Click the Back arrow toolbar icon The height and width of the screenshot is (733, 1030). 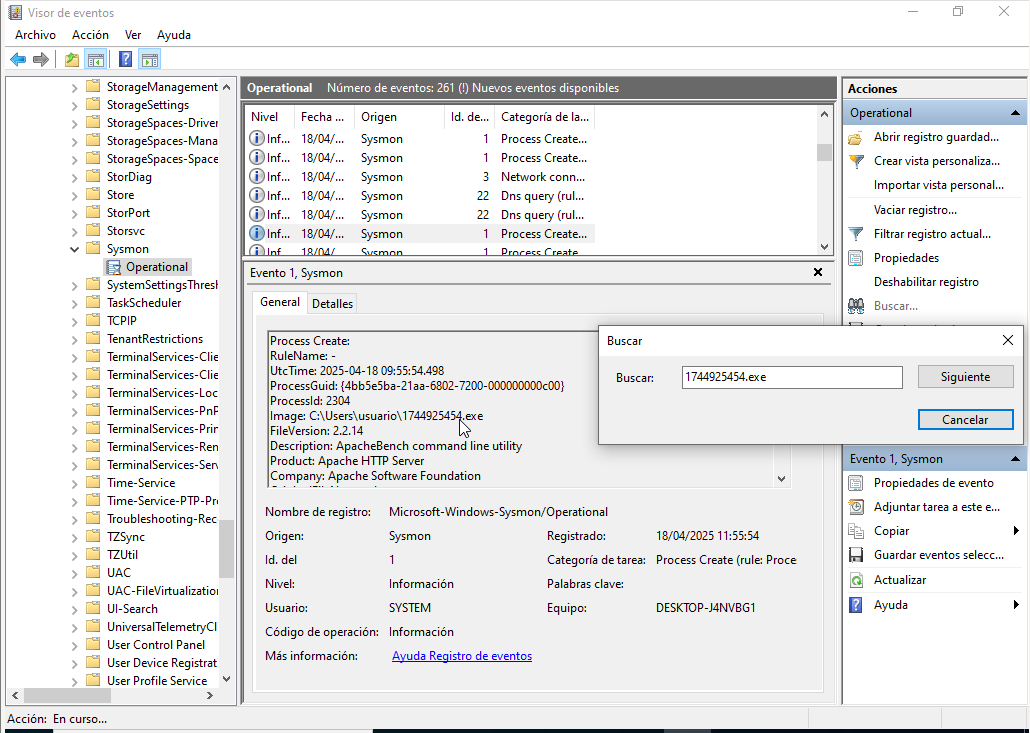18,60
